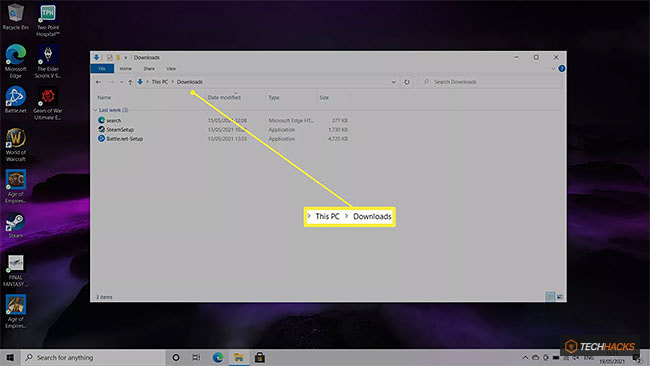Click the Search Downloads field

point(490,82)
